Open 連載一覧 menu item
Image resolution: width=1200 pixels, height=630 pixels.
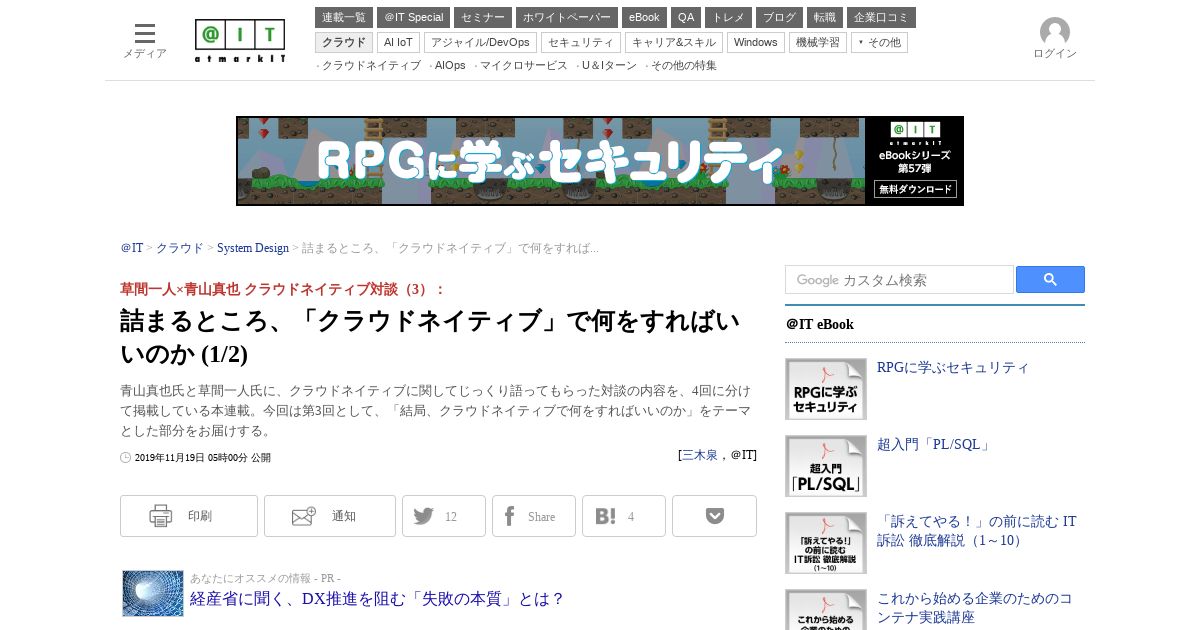tap(344, 17)
